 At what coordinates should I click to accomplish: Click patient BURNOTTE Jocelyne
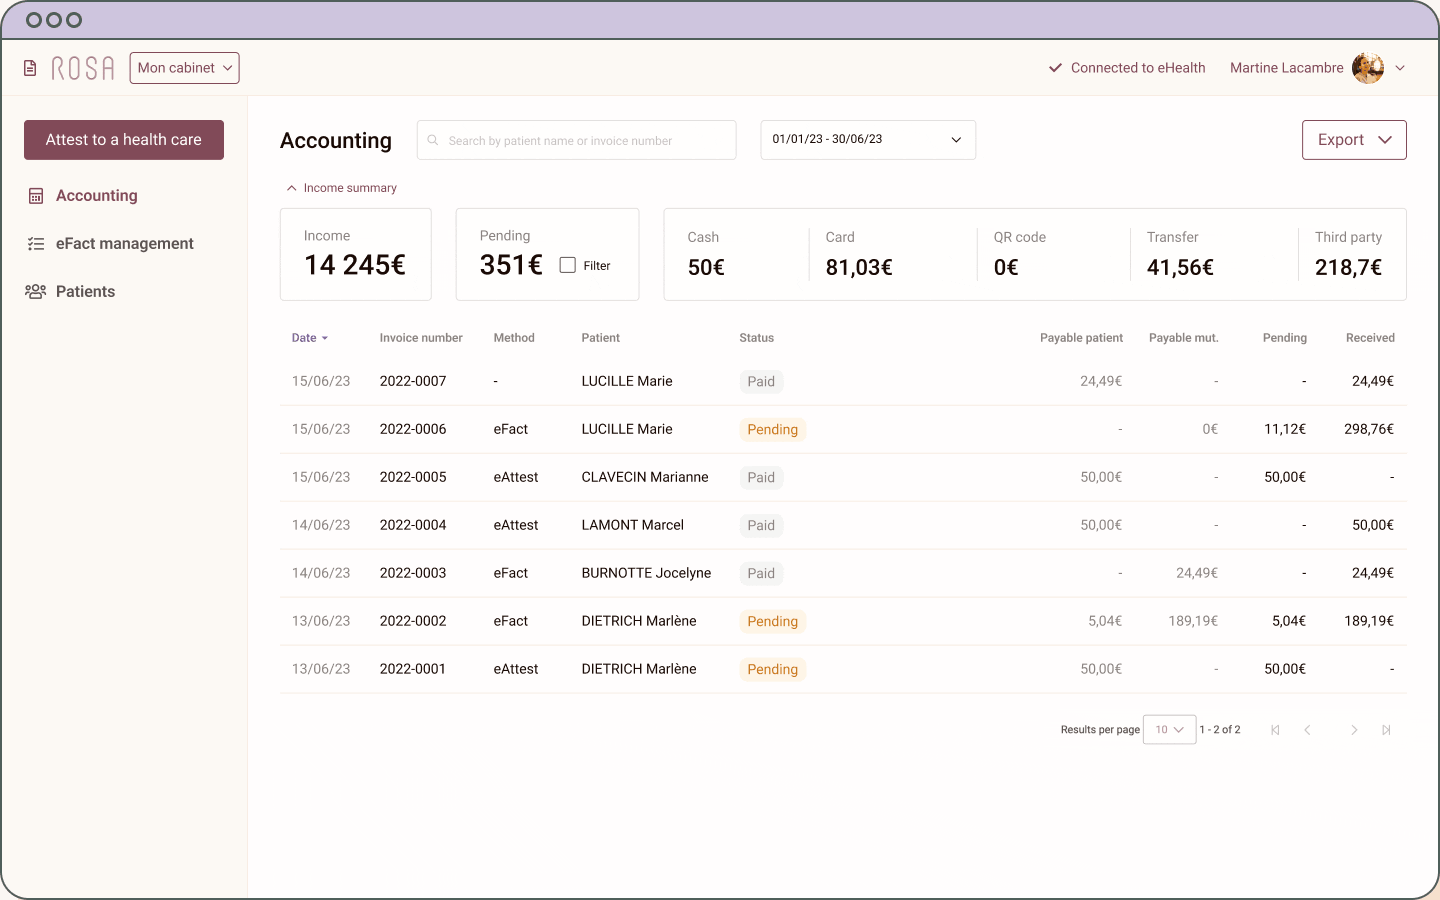[x=647, y=573]
